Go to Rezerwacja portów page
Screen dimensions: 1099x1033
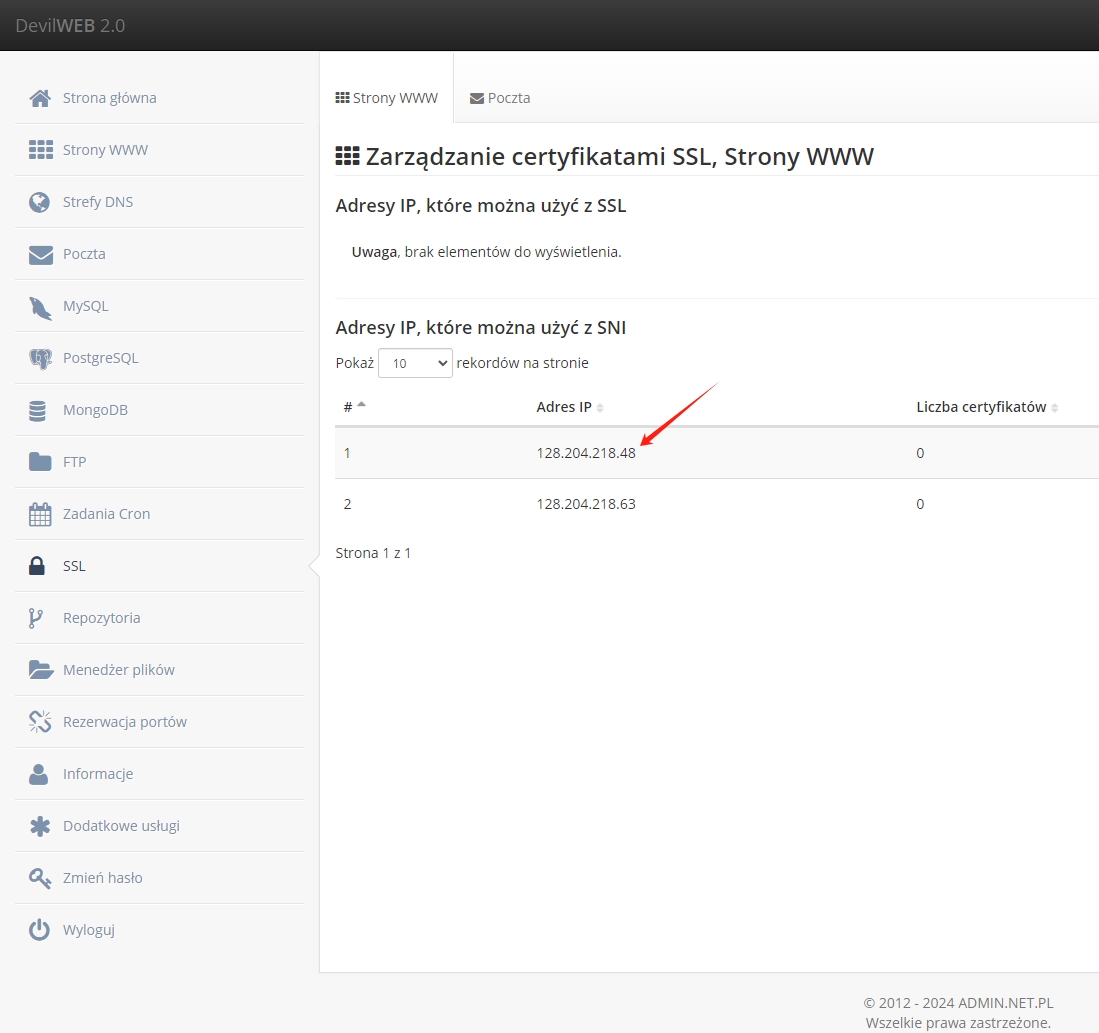(124, 722)
